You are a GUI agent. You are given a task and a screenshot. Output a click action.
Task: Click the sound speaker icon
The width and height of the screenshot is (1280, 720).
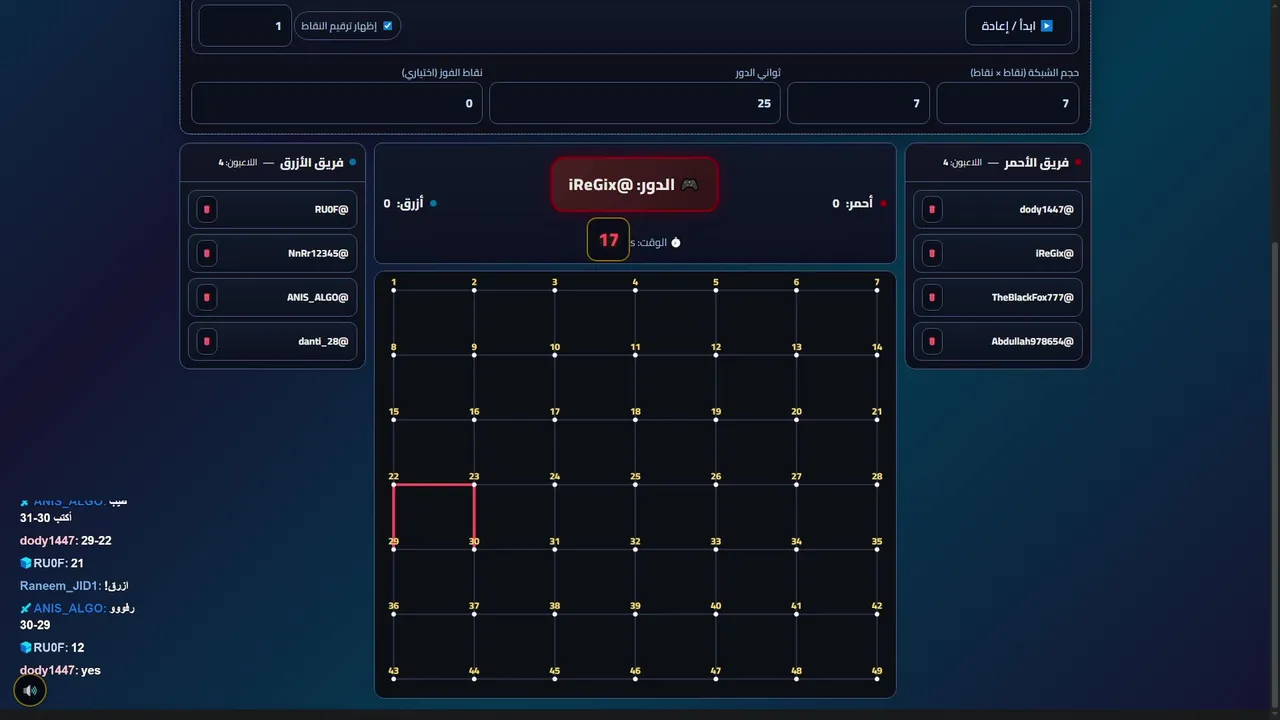coord(30,690)
